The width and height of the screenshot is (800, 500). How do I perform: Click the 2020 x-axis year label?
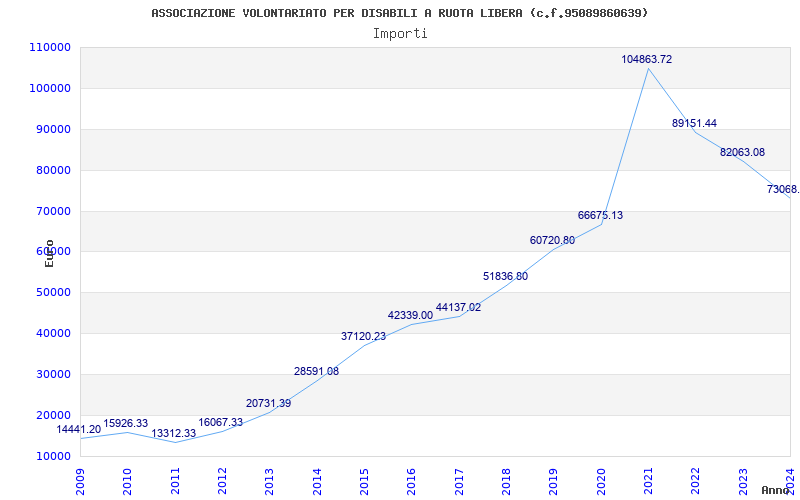[x=601, y=482]
